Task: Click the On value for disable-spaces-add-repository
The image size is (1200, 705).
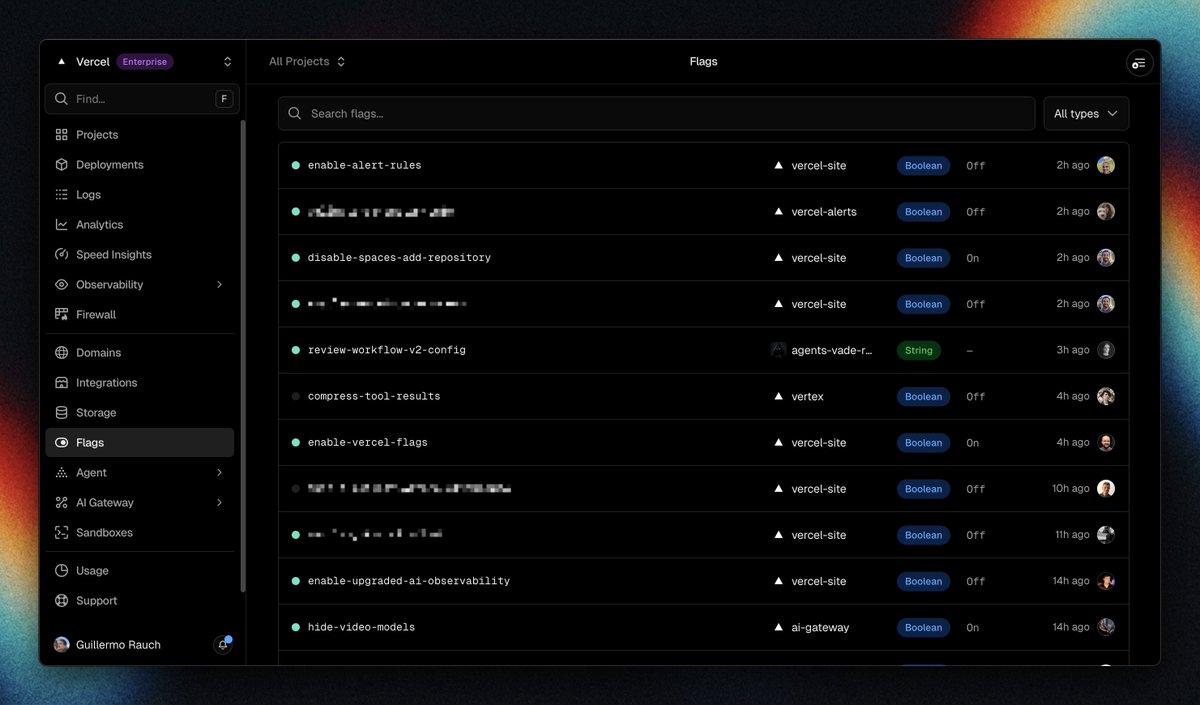Action: point(973,258)
